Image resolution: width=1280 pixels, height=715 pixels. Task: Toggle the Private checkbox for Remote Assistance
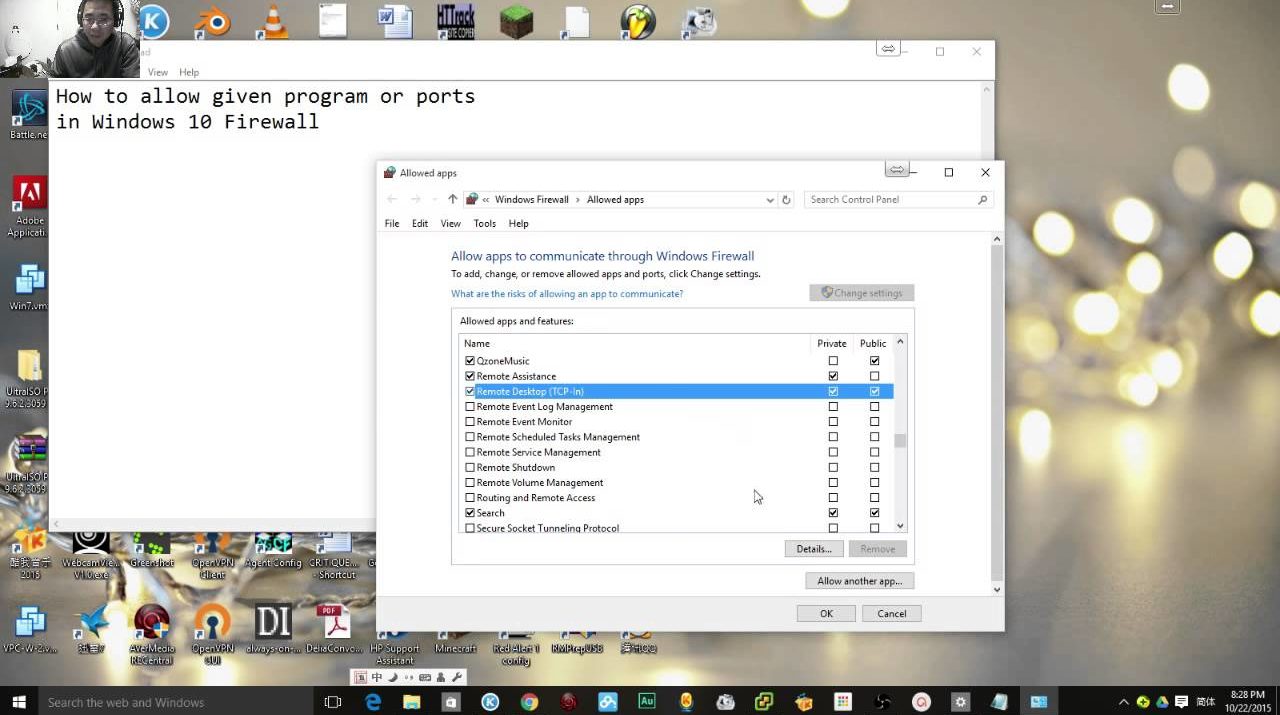click(x=833, y=376)
